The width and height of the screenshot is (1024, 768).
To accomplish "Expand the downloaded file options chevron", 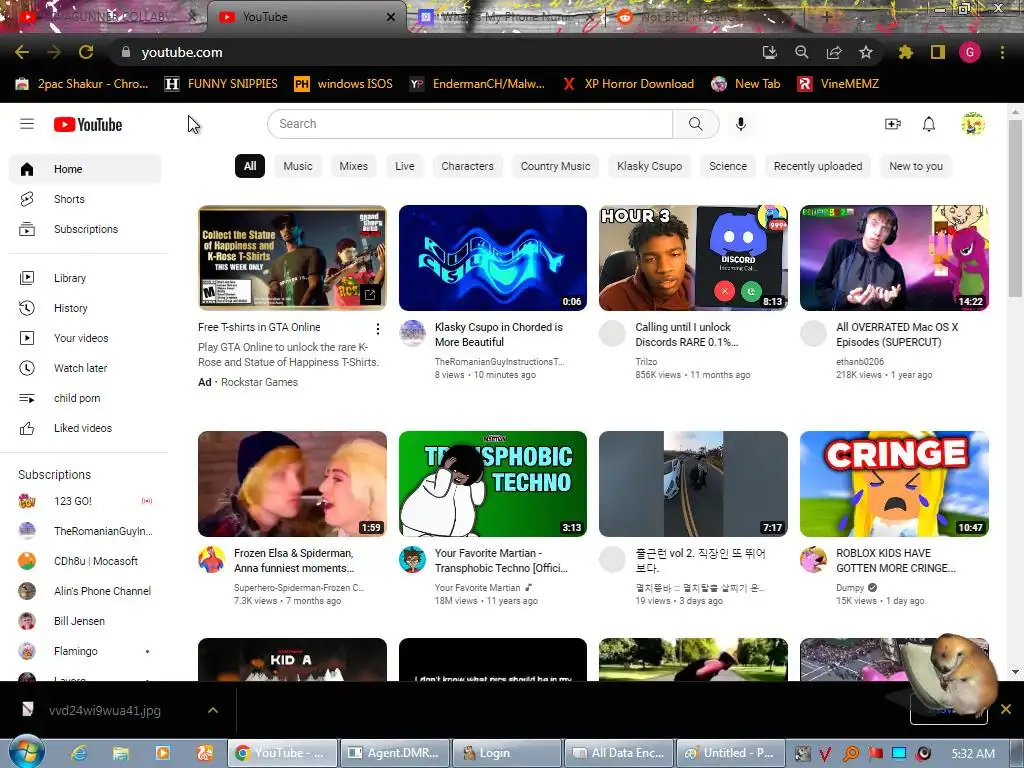I will click(213, 710).
